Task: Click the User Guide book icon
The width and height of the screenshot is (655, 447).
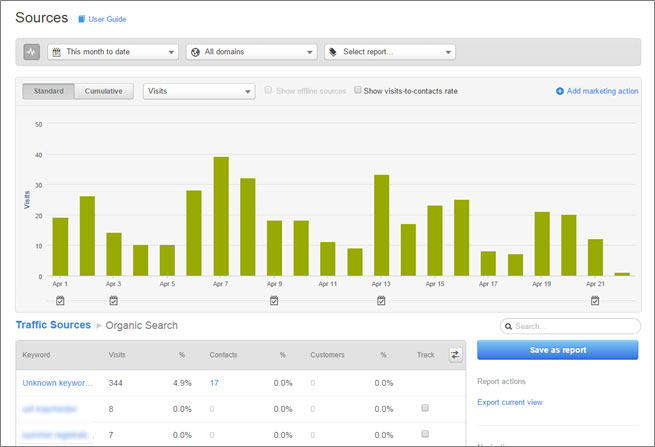Action: coord(81,19)
